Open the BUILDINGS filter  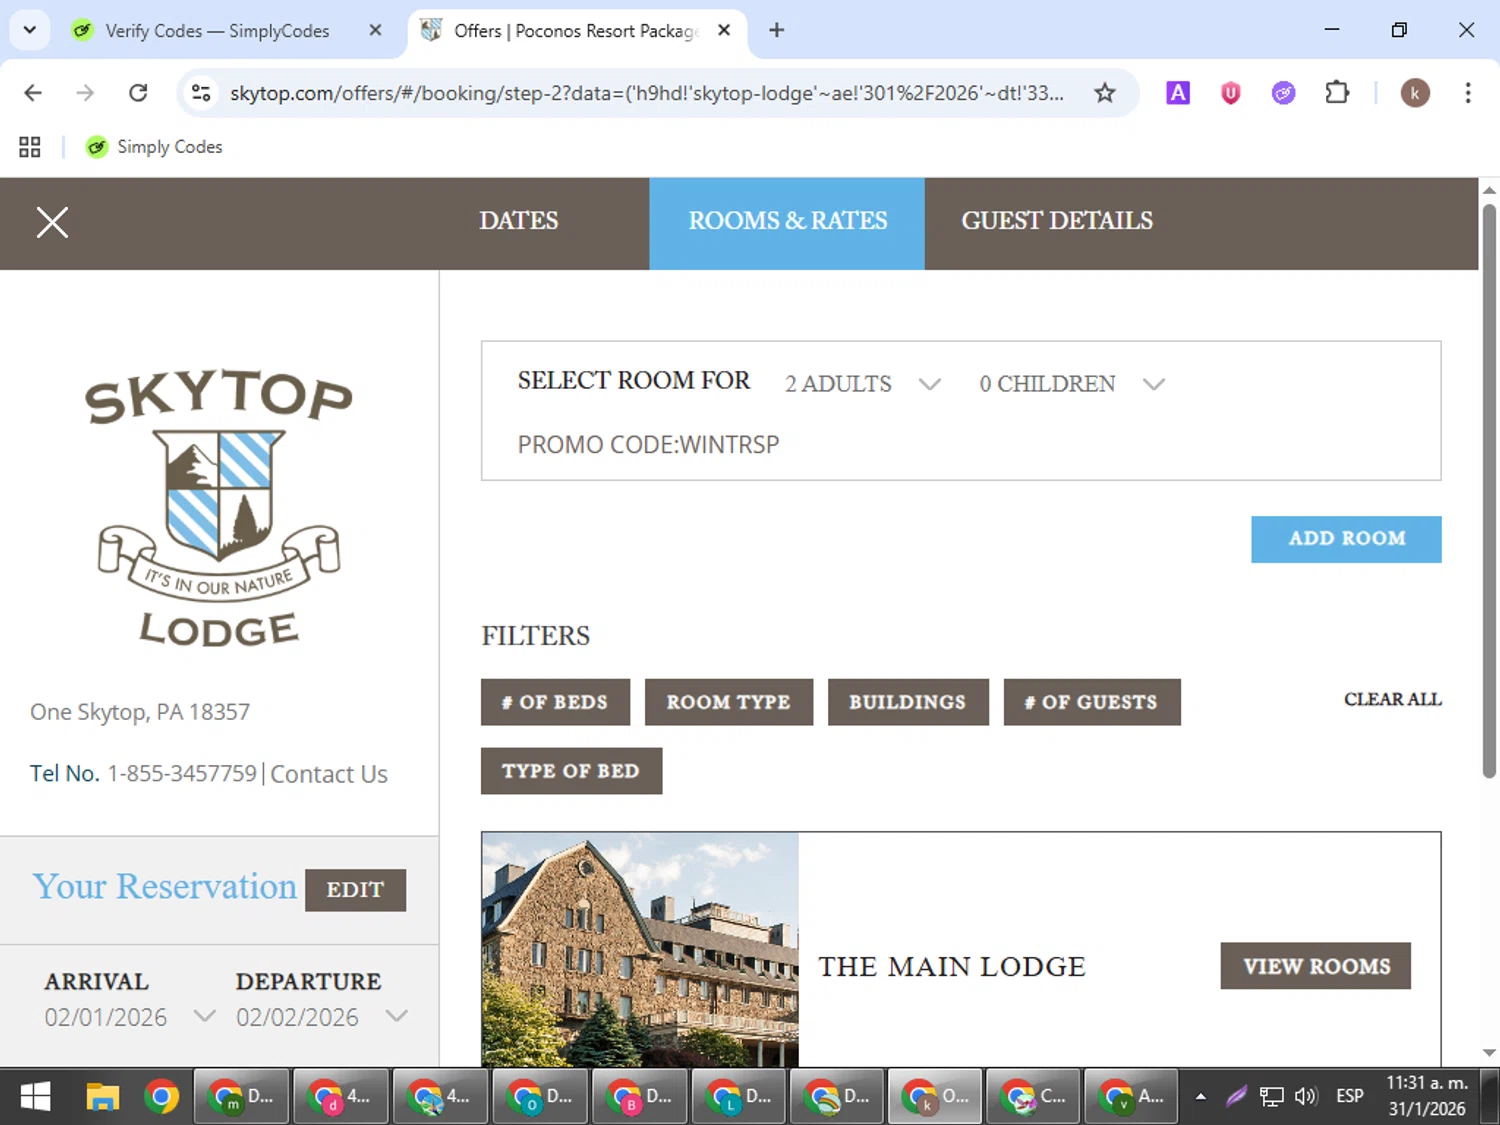[x=908, y=702]
